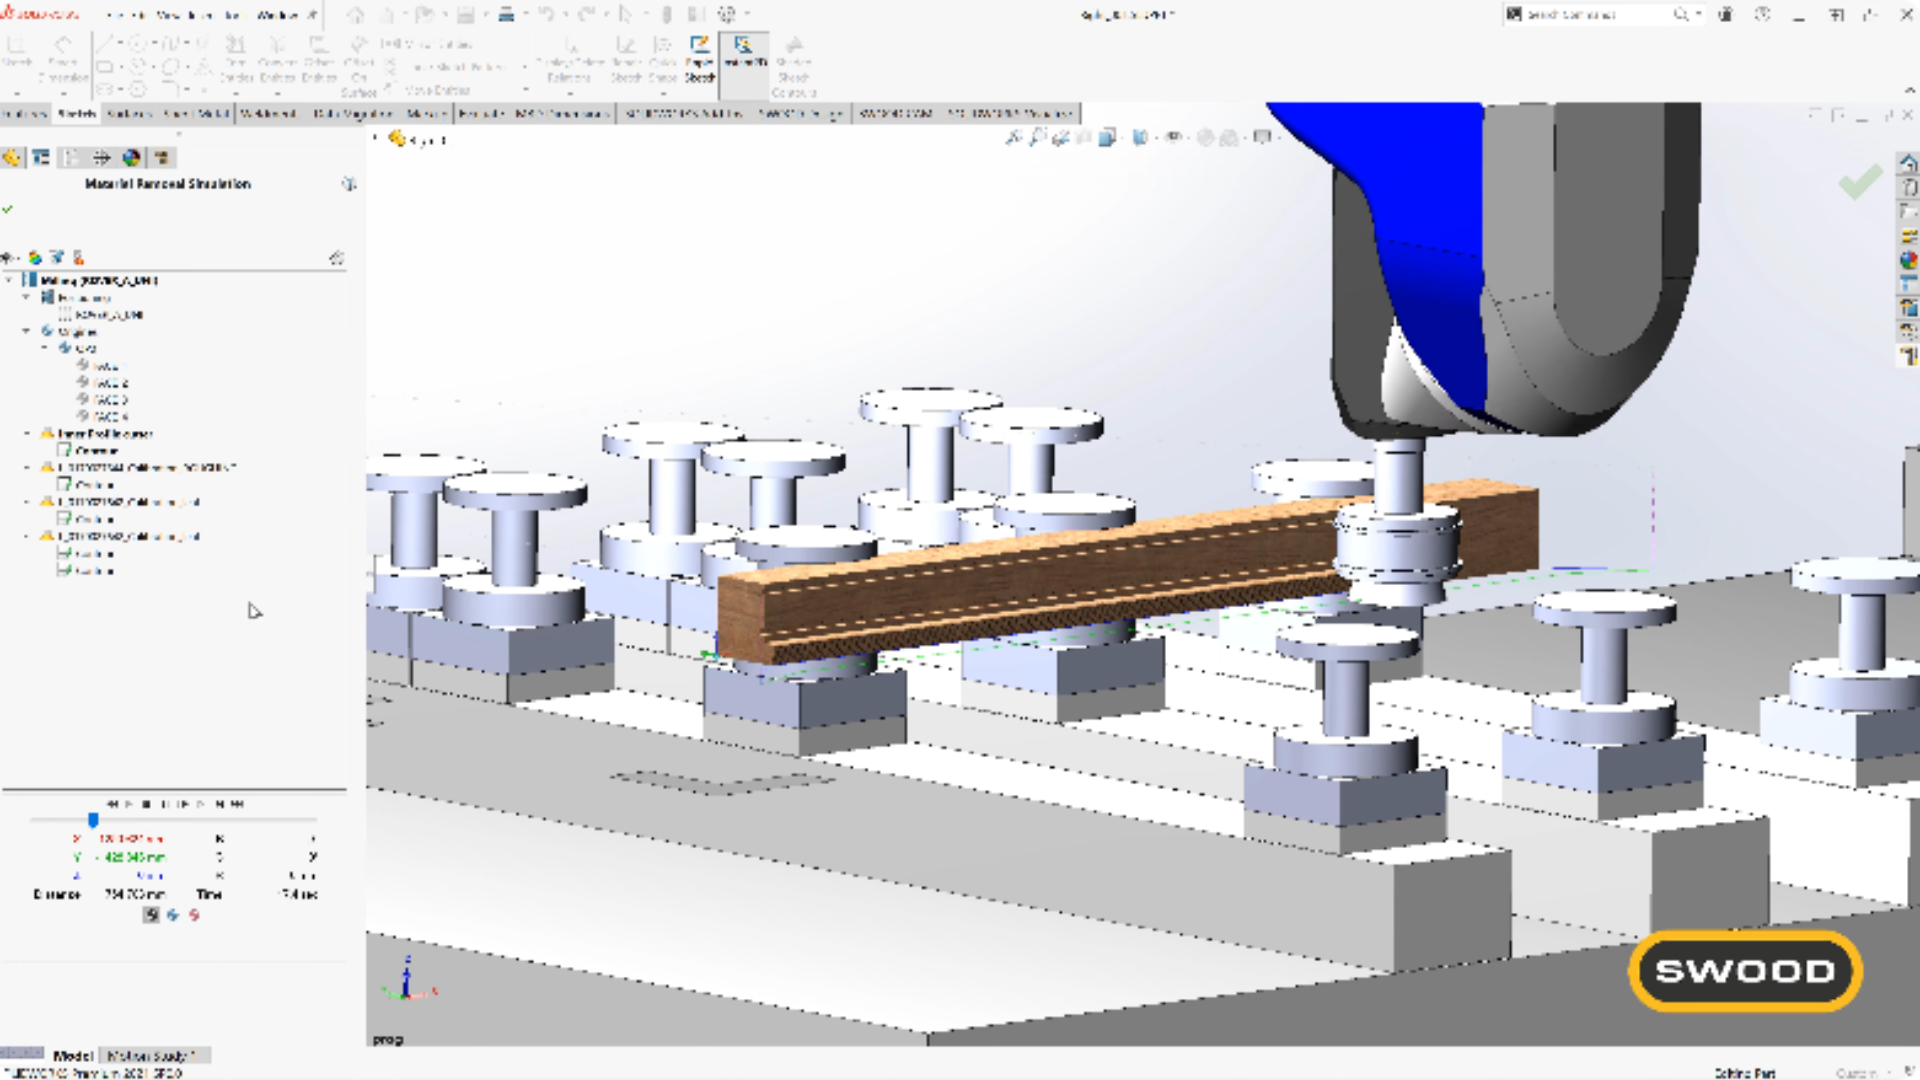Open the Options gear icon in top toolbar

[727, 15]
